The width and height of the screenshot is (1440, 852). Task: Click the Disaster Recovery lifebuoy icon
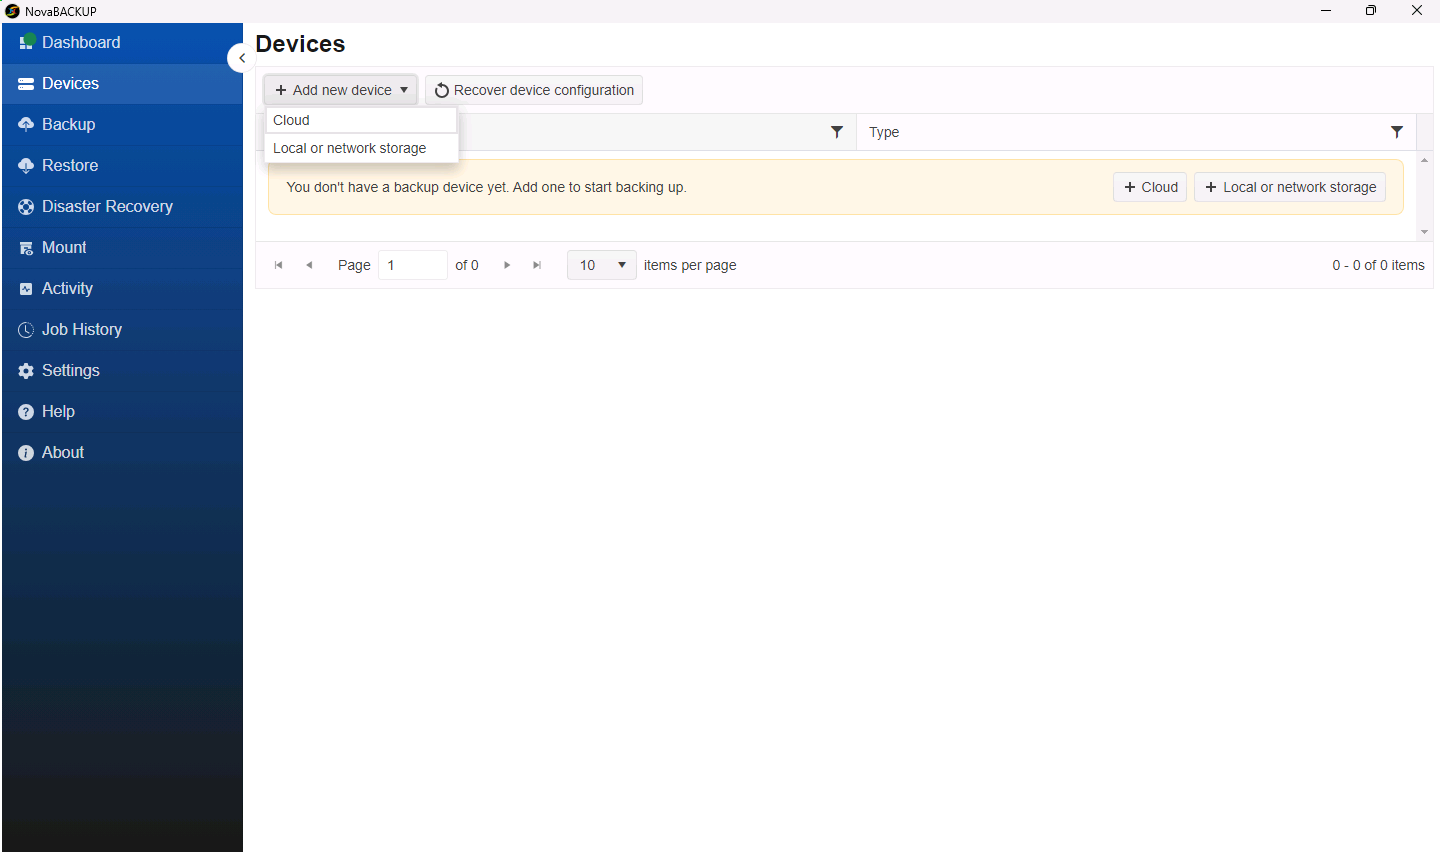pos(26,207)
